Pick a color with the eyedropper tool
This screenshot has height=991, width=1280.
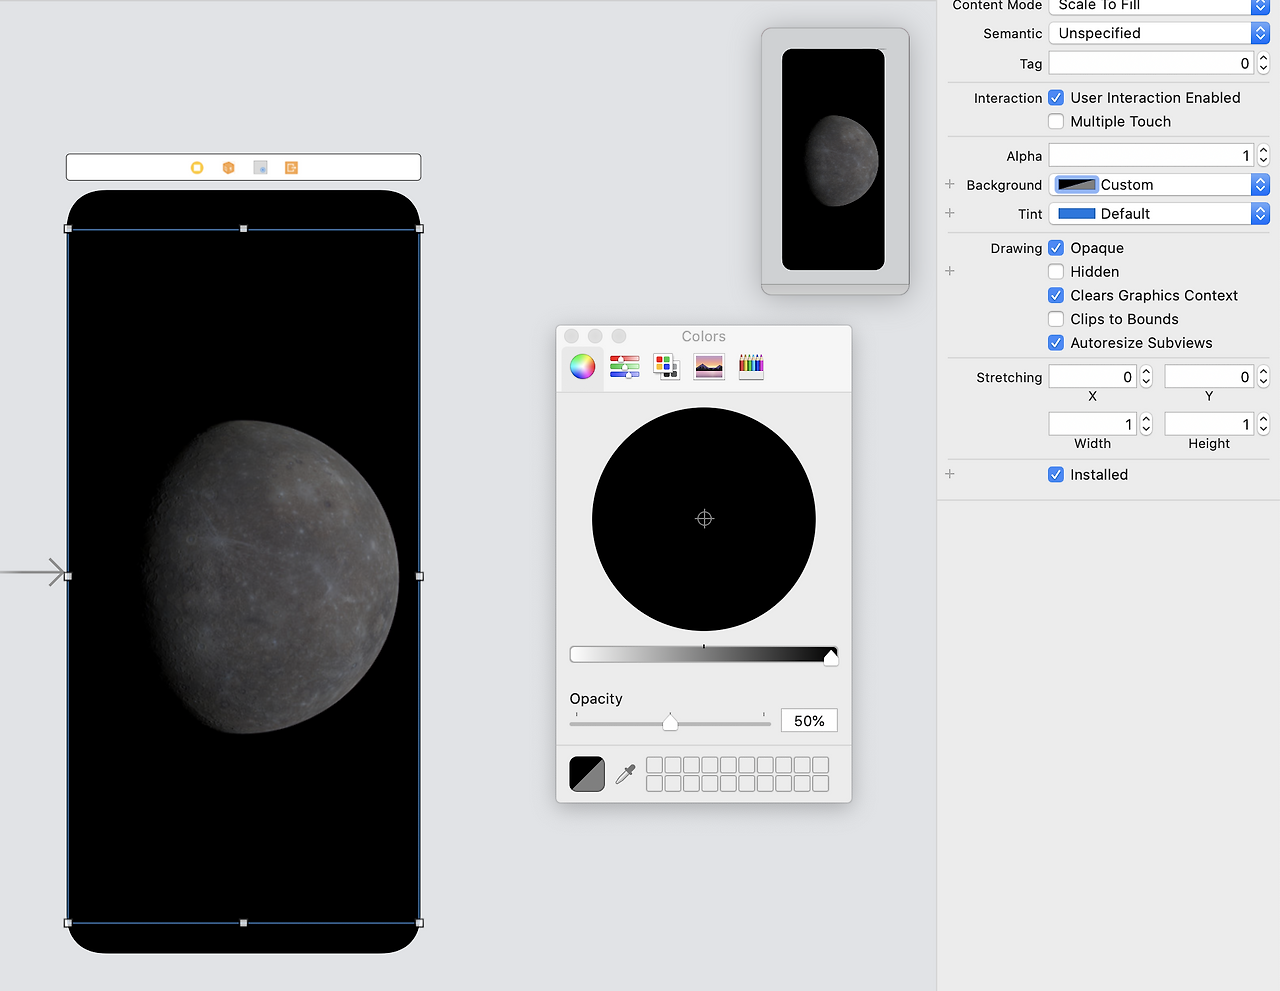(626, 774)
